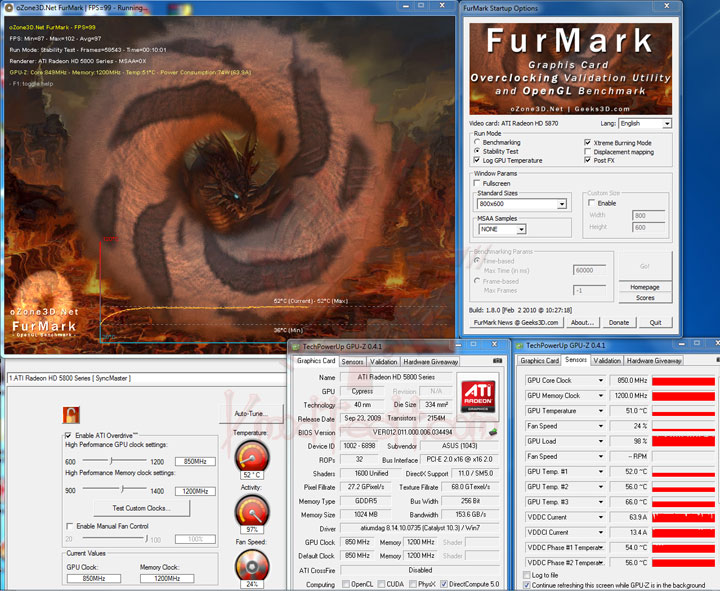Click the Scores button
Image resolution: width=720 pixels, height=591 pixels.
645,298
